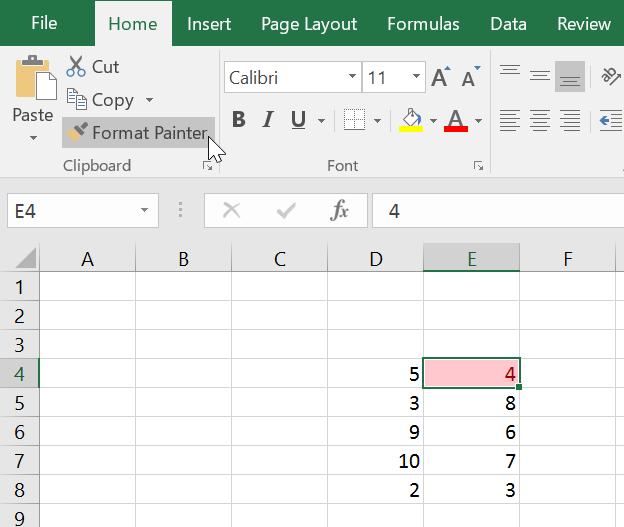Expand the Name Box dropdown arrow
This screenshot has height=527, width=624.
tap(144, 210)
